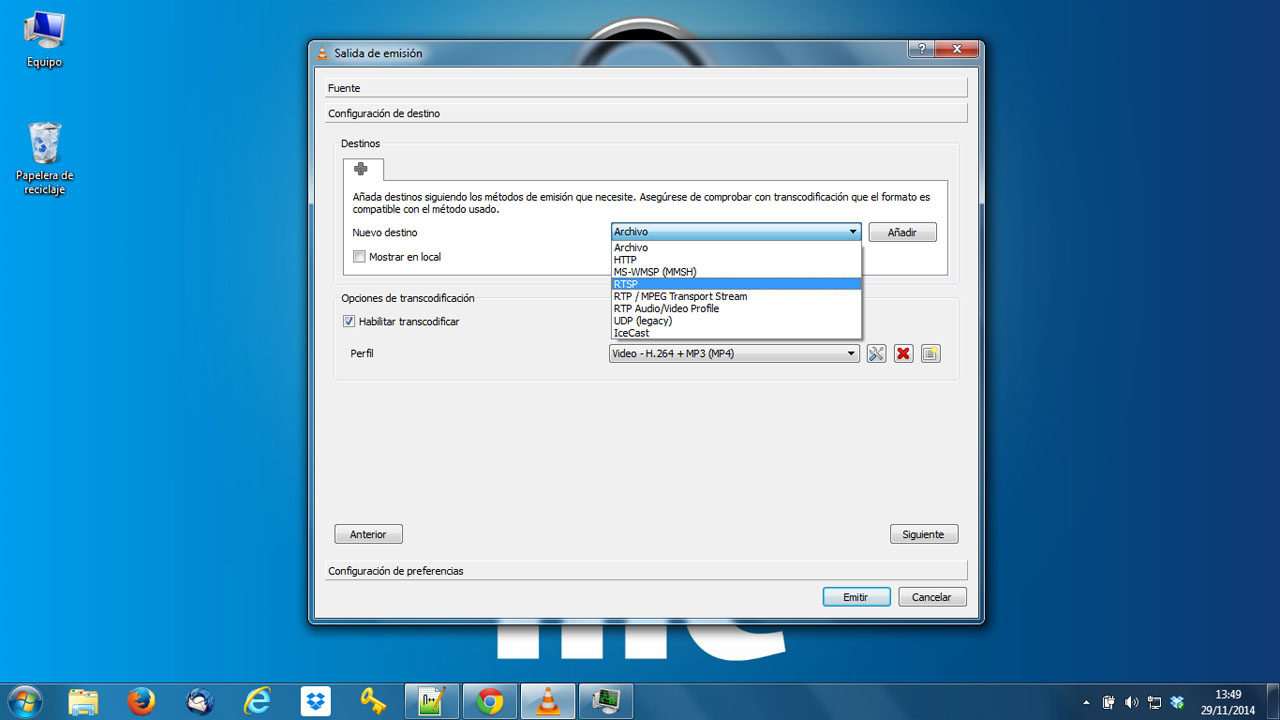Click the Añadir button

pos(902,232)
